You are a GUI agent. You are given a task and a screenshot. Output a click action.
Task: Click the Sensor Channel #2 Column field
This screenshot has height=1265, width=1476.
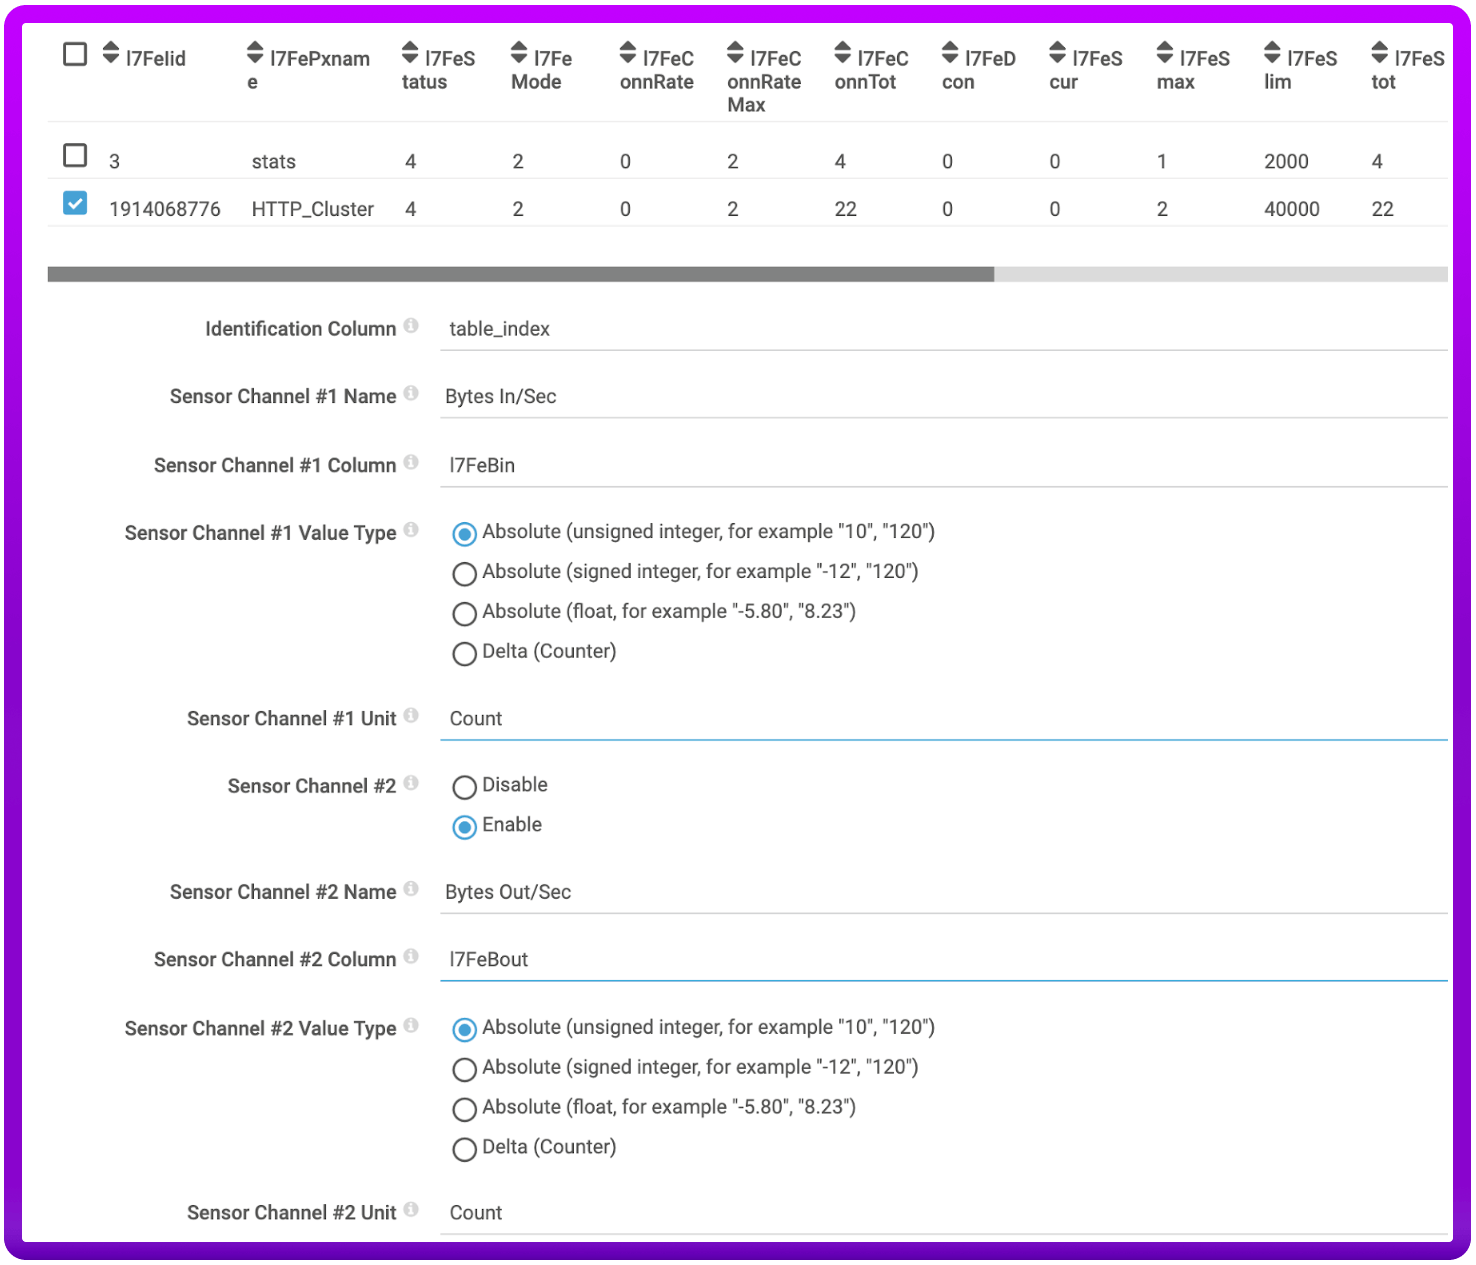[942, 960]
